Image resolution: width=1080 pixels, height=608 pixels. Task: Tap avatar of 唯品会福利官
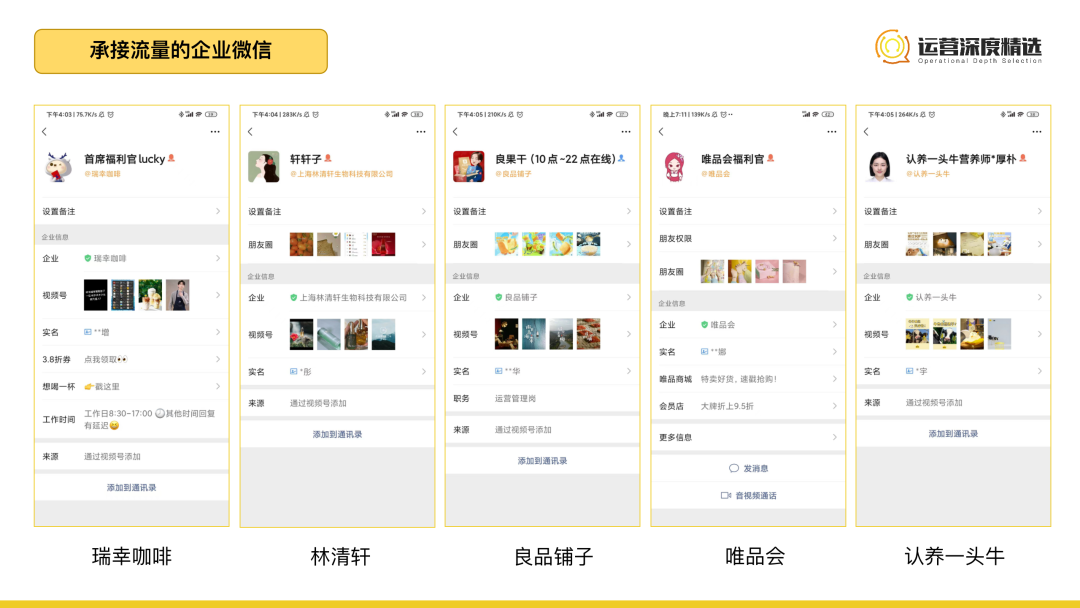coord(674,167)
